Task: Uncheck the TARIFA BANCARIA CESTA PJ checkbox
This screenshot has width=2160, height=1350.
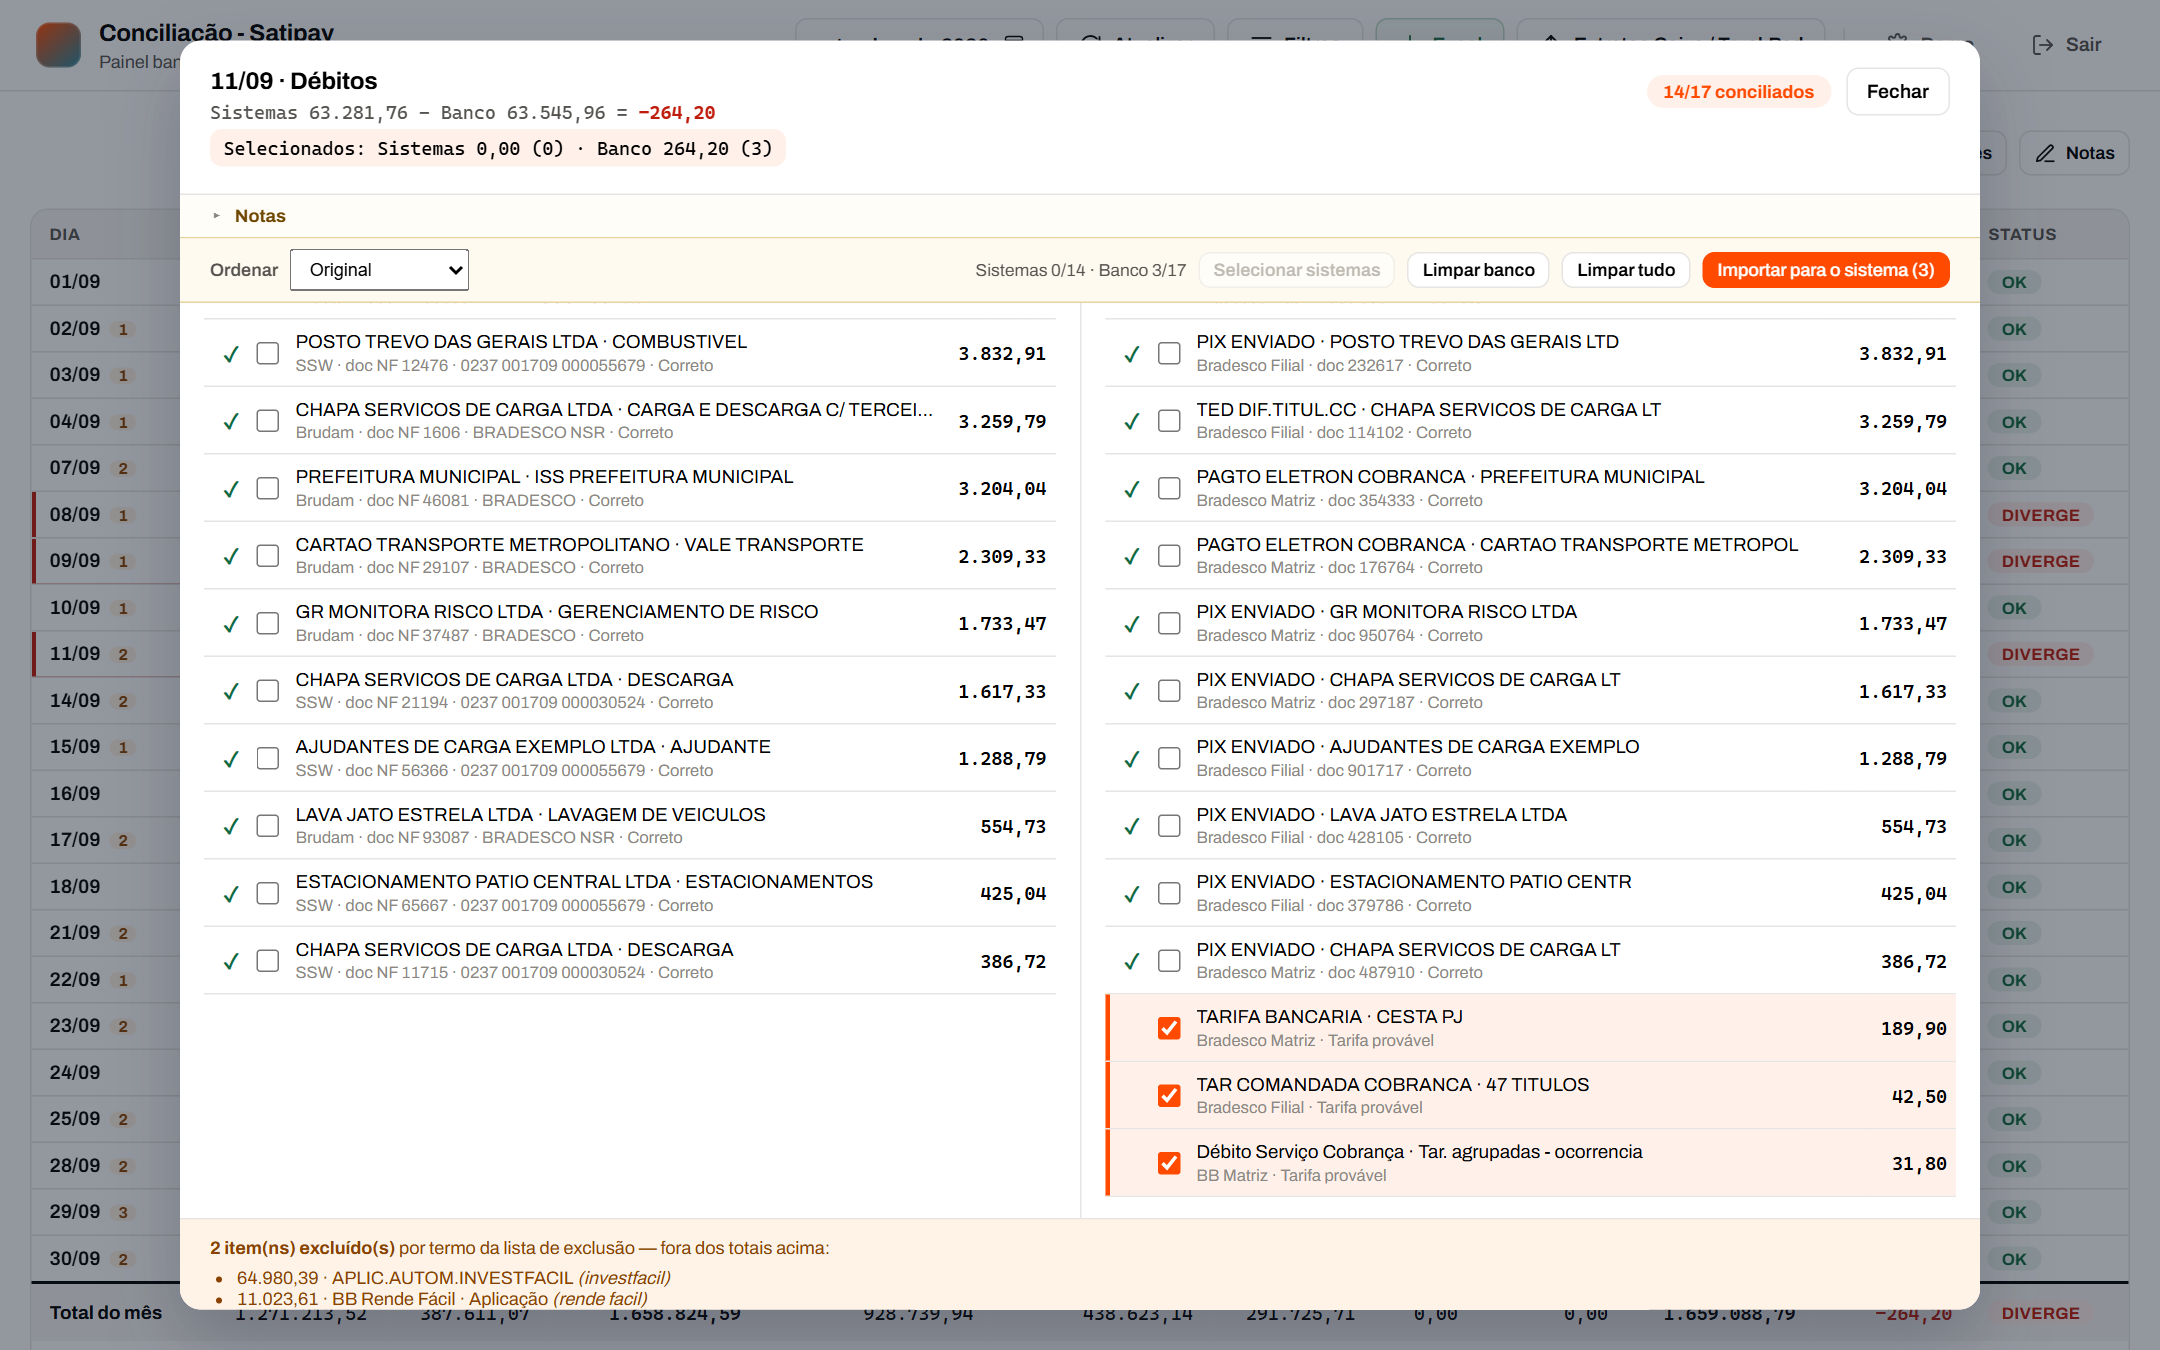Action: (x=1169, y=1028)
